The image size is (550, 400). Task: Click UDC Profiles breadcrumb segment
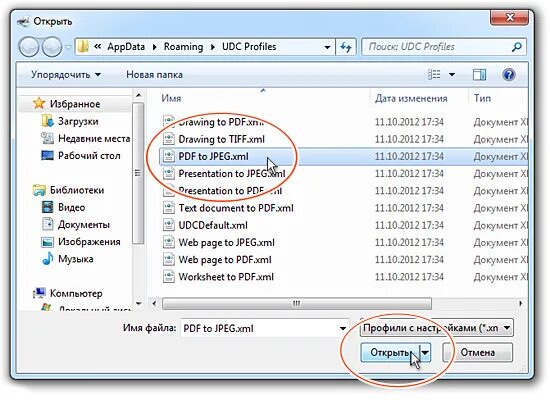tap(249, 47)
